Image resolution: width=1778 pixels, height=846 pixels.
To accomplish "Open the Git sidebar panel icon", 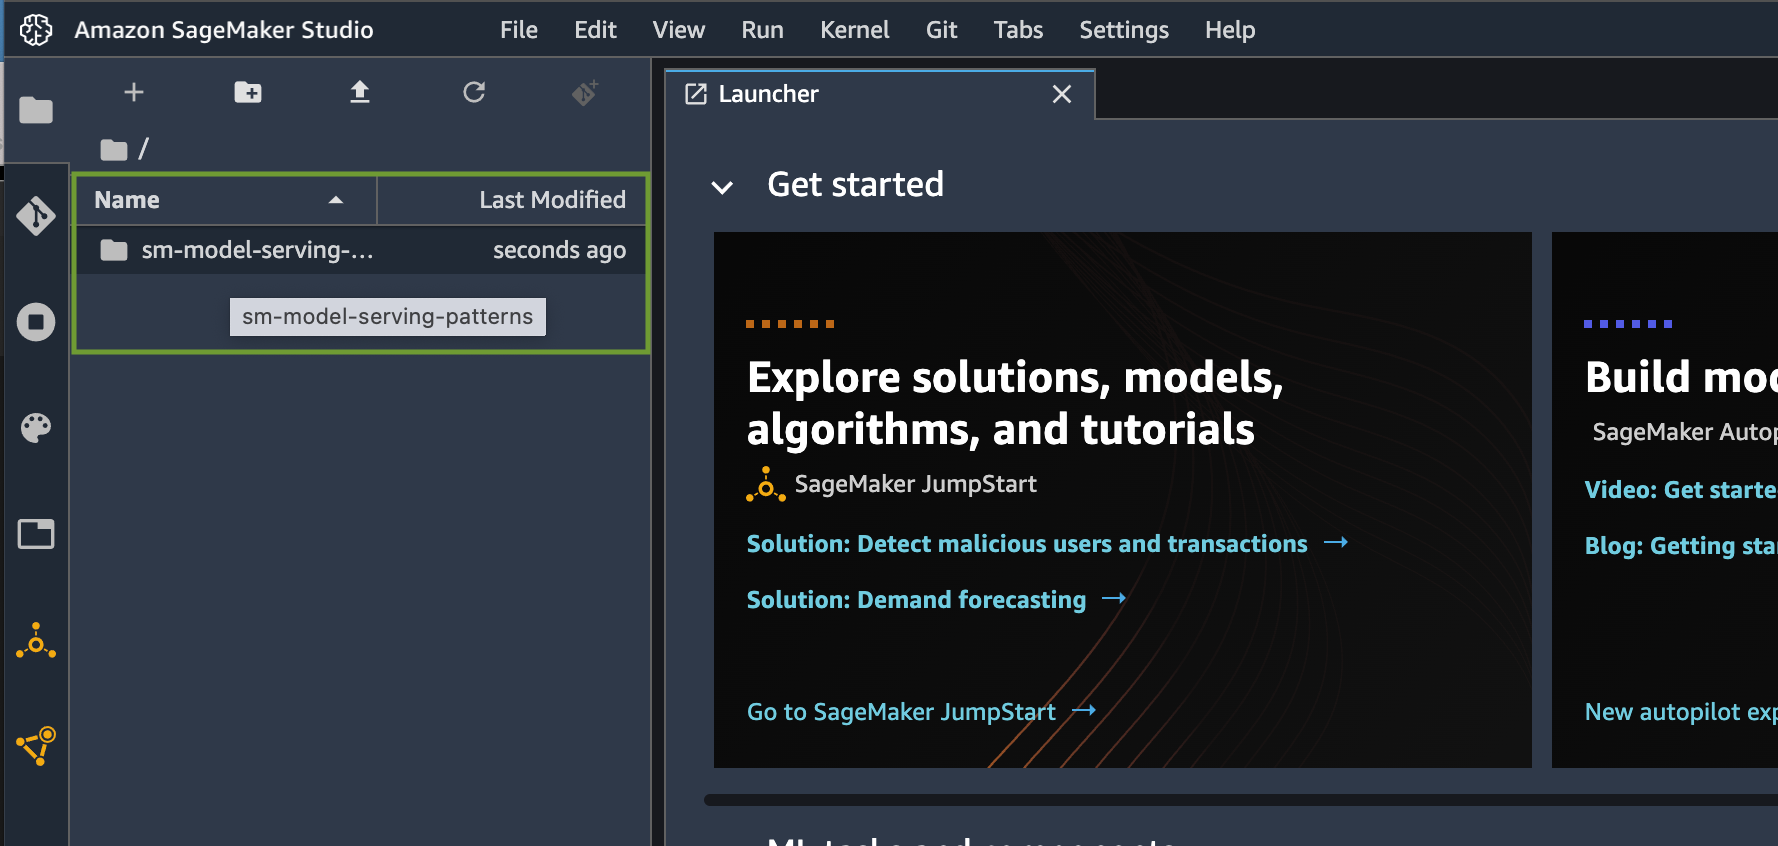I will (36, 215).
